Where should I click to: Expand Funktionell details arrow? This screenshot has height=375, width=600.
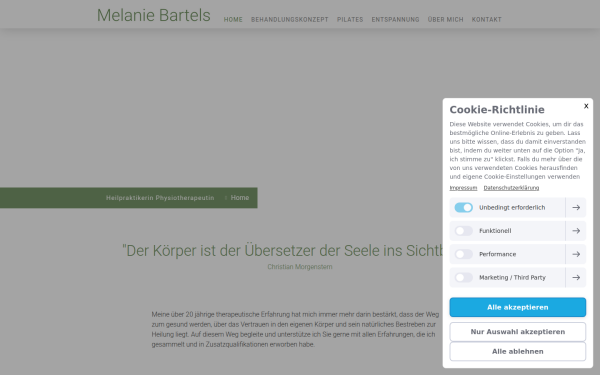pyautogui.click(x=576, y=231)
